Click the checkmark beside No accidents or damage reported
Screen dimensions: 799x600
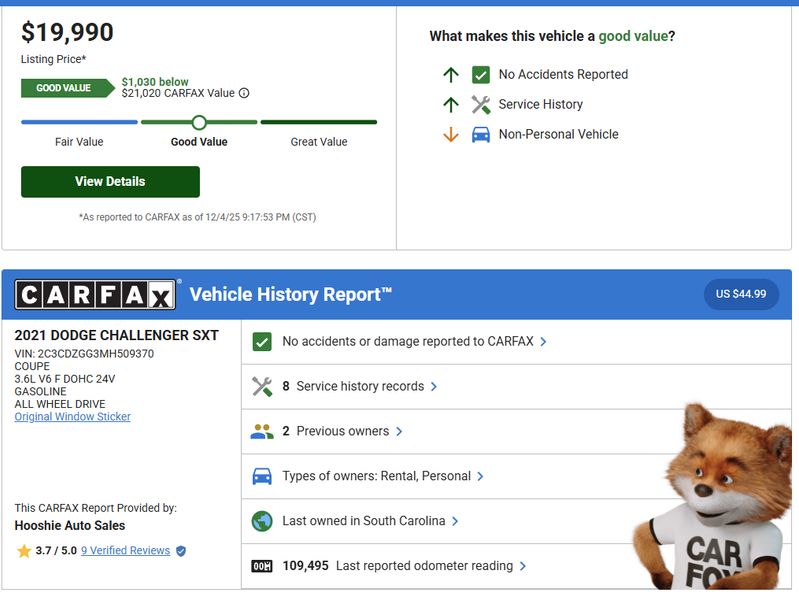[x=262, y=342]
